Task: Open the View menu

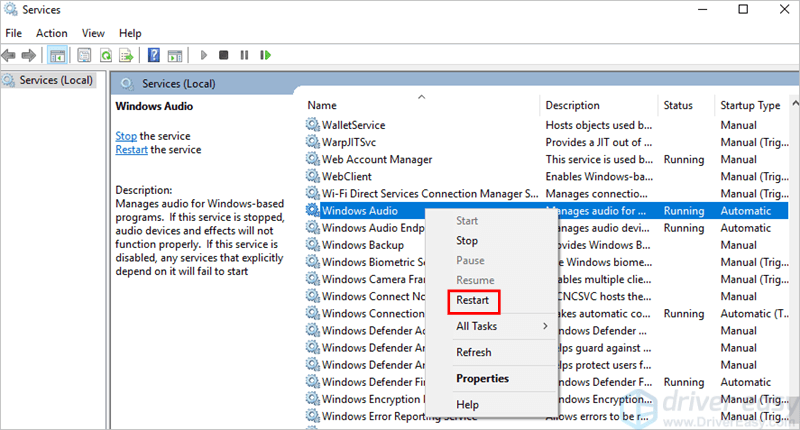Action: point(93,33)
